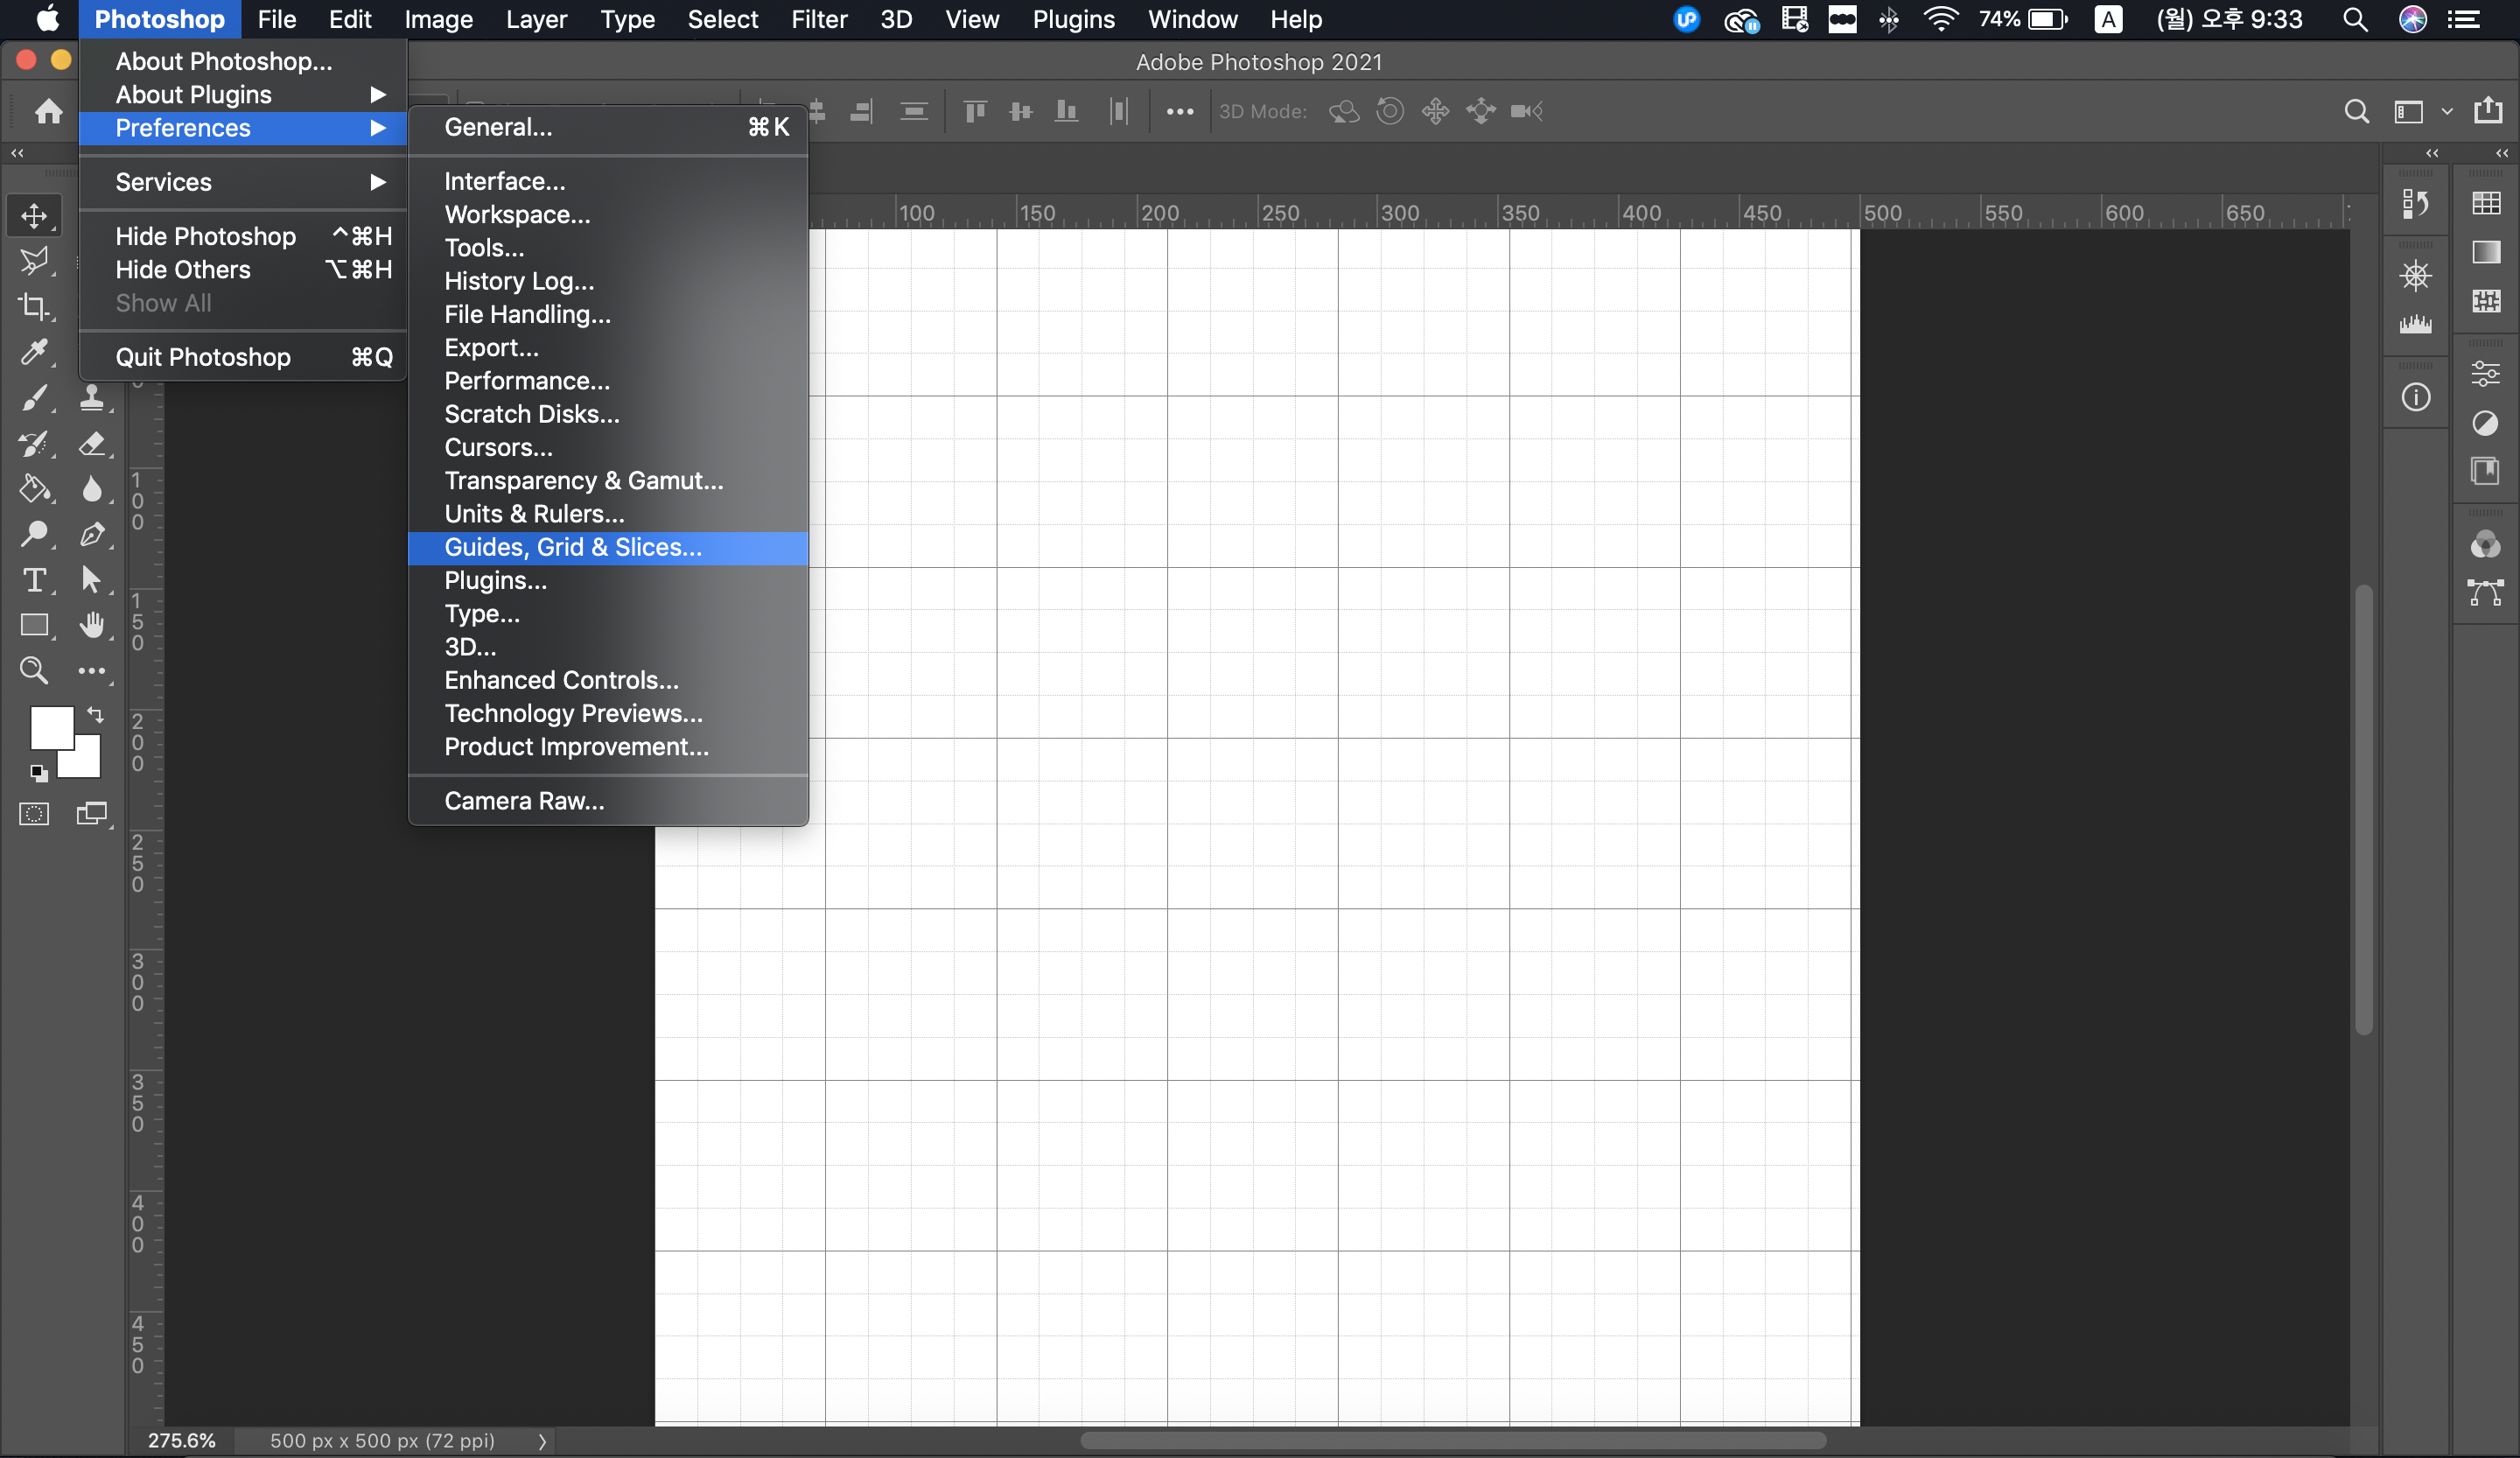Select the Move tool
Screen dimensions: 2520x1458
coord(34,215)
